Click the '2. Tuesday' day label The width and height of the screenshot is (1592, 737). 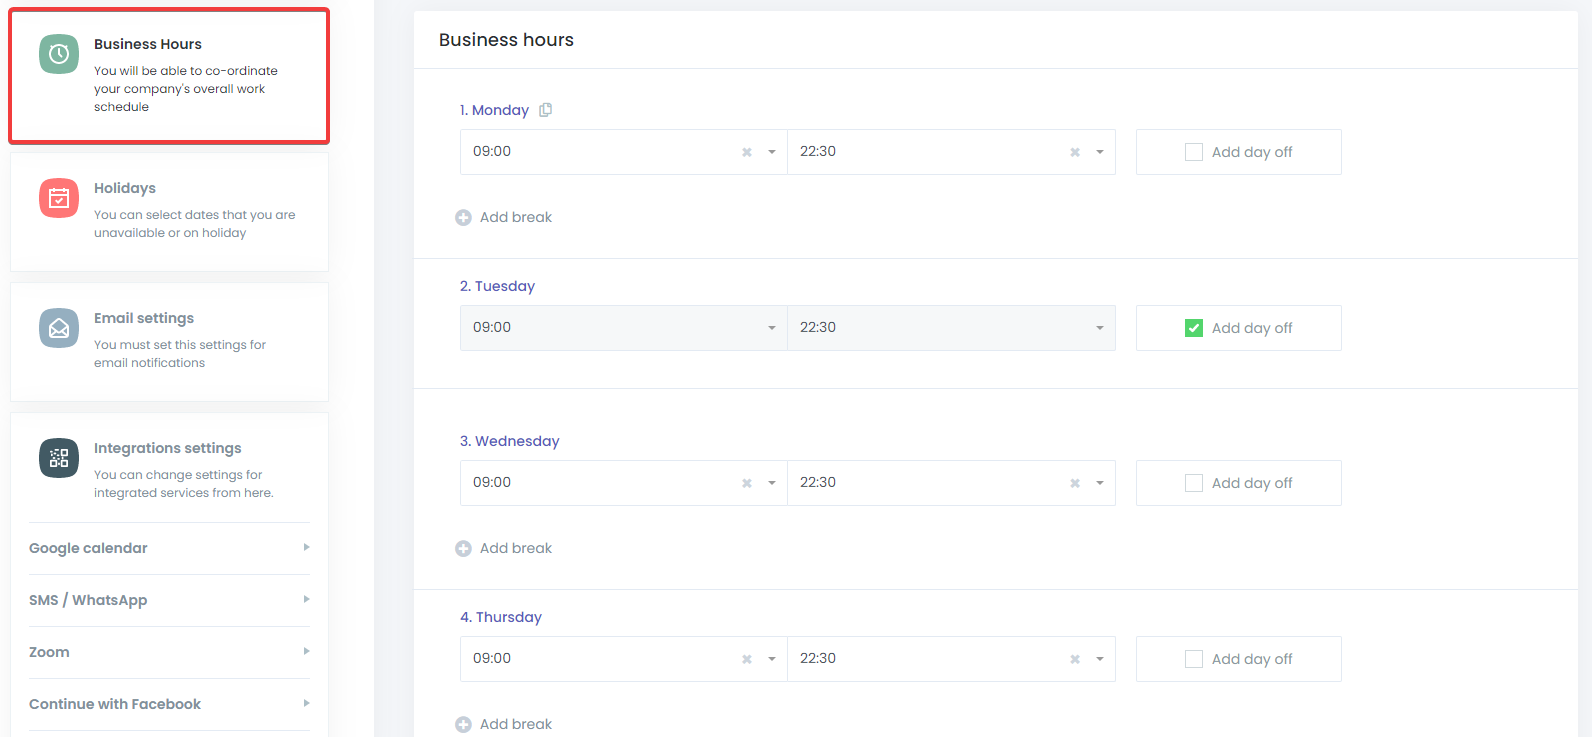point(497,286)
